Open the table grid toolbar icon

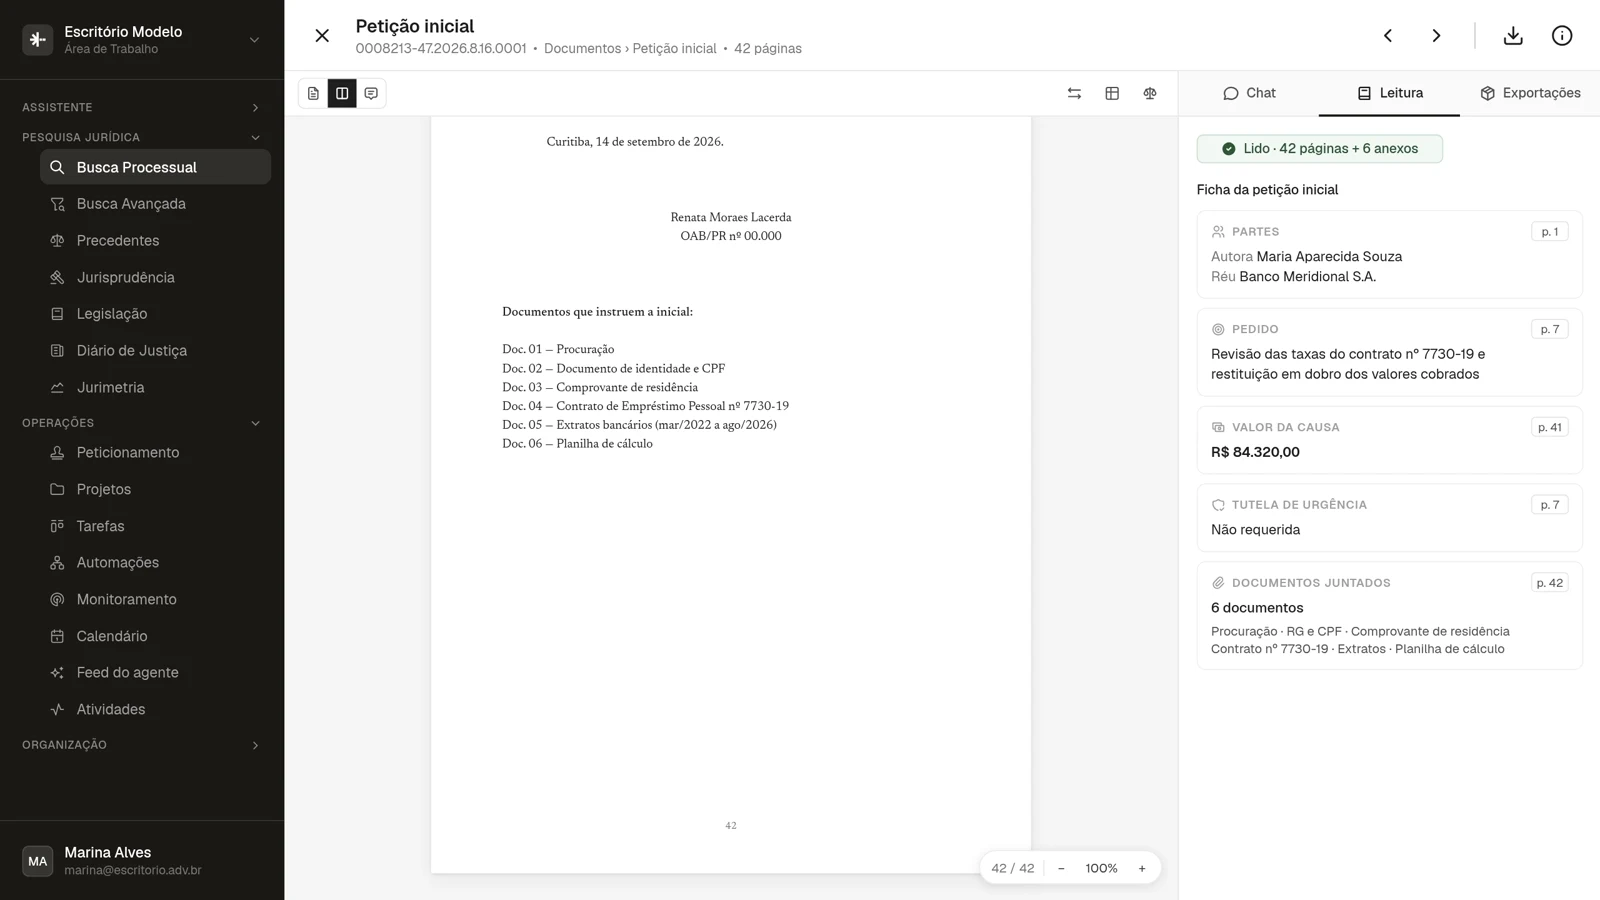1112,93
